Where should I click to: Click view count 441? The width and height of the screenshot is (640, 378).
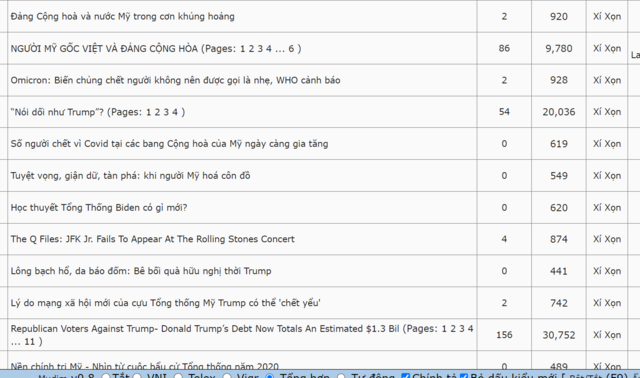coord(559,271)
